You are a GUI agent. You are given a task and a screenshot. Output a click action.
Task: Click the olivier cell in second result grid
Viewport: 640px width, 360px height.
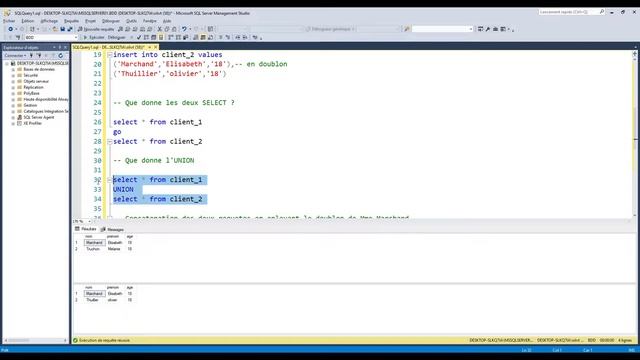click(113, 300)
